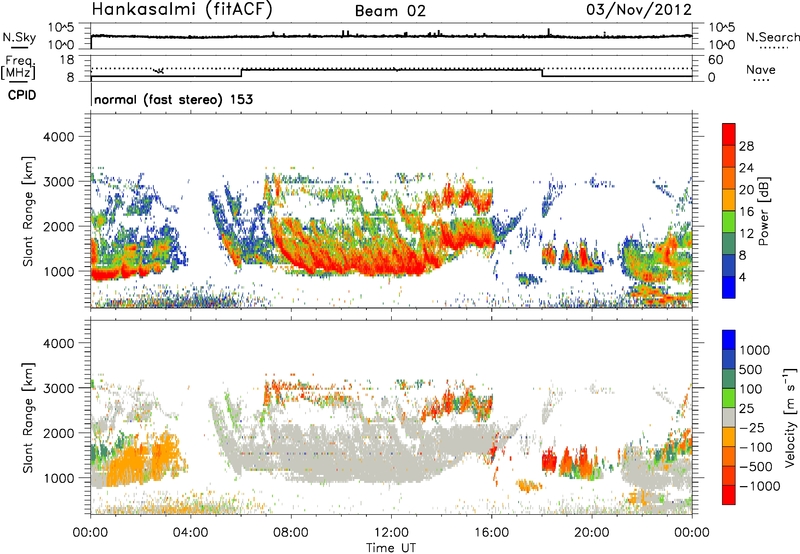The height and width of the screenshot is (554, 800).
Task: Click the 16:00 time tick label
Action: tap(491, 533)
